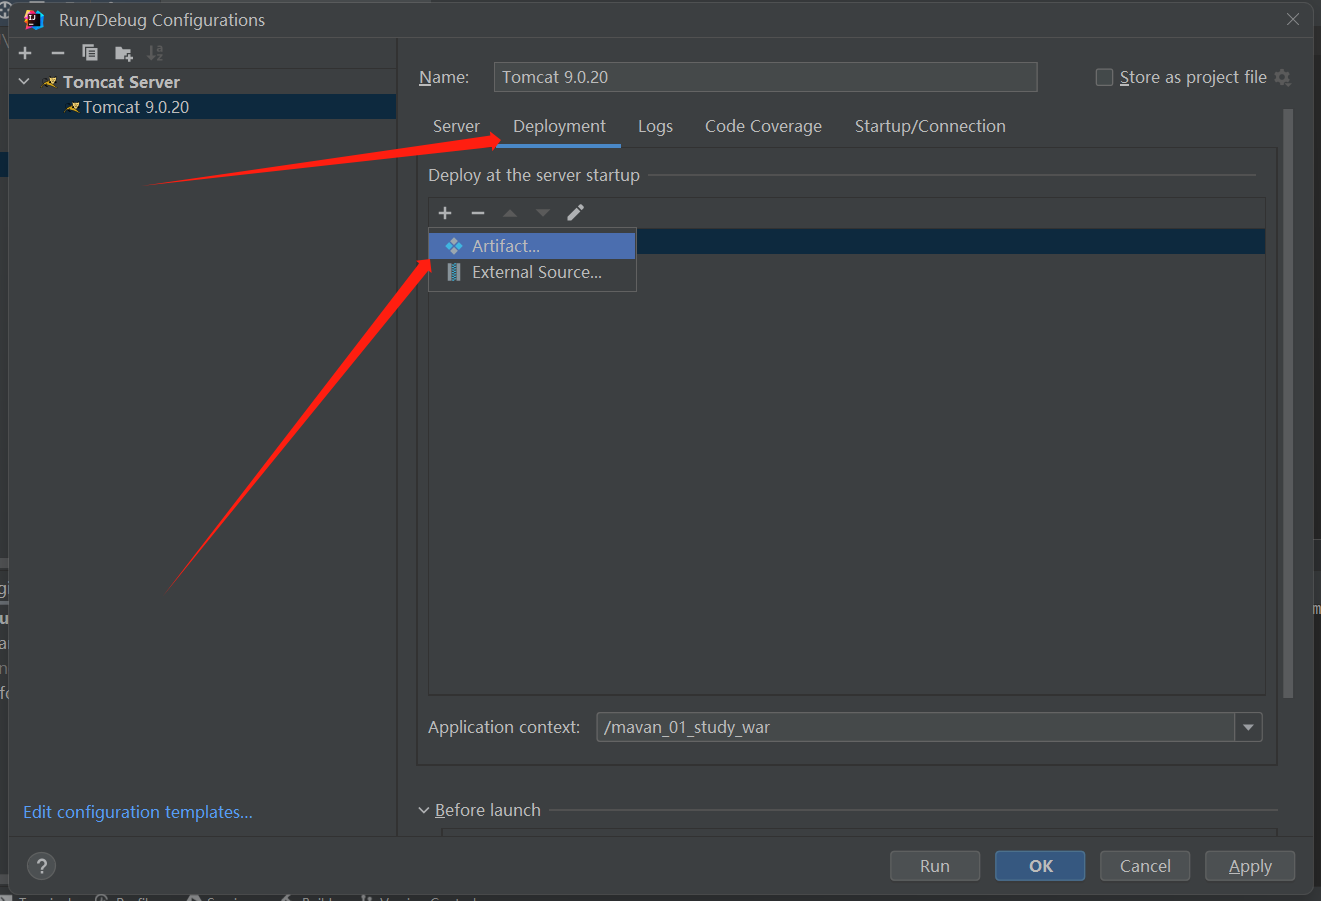Remove selected configuration with minus icon
1321x901 pixels.
point(58,53)
